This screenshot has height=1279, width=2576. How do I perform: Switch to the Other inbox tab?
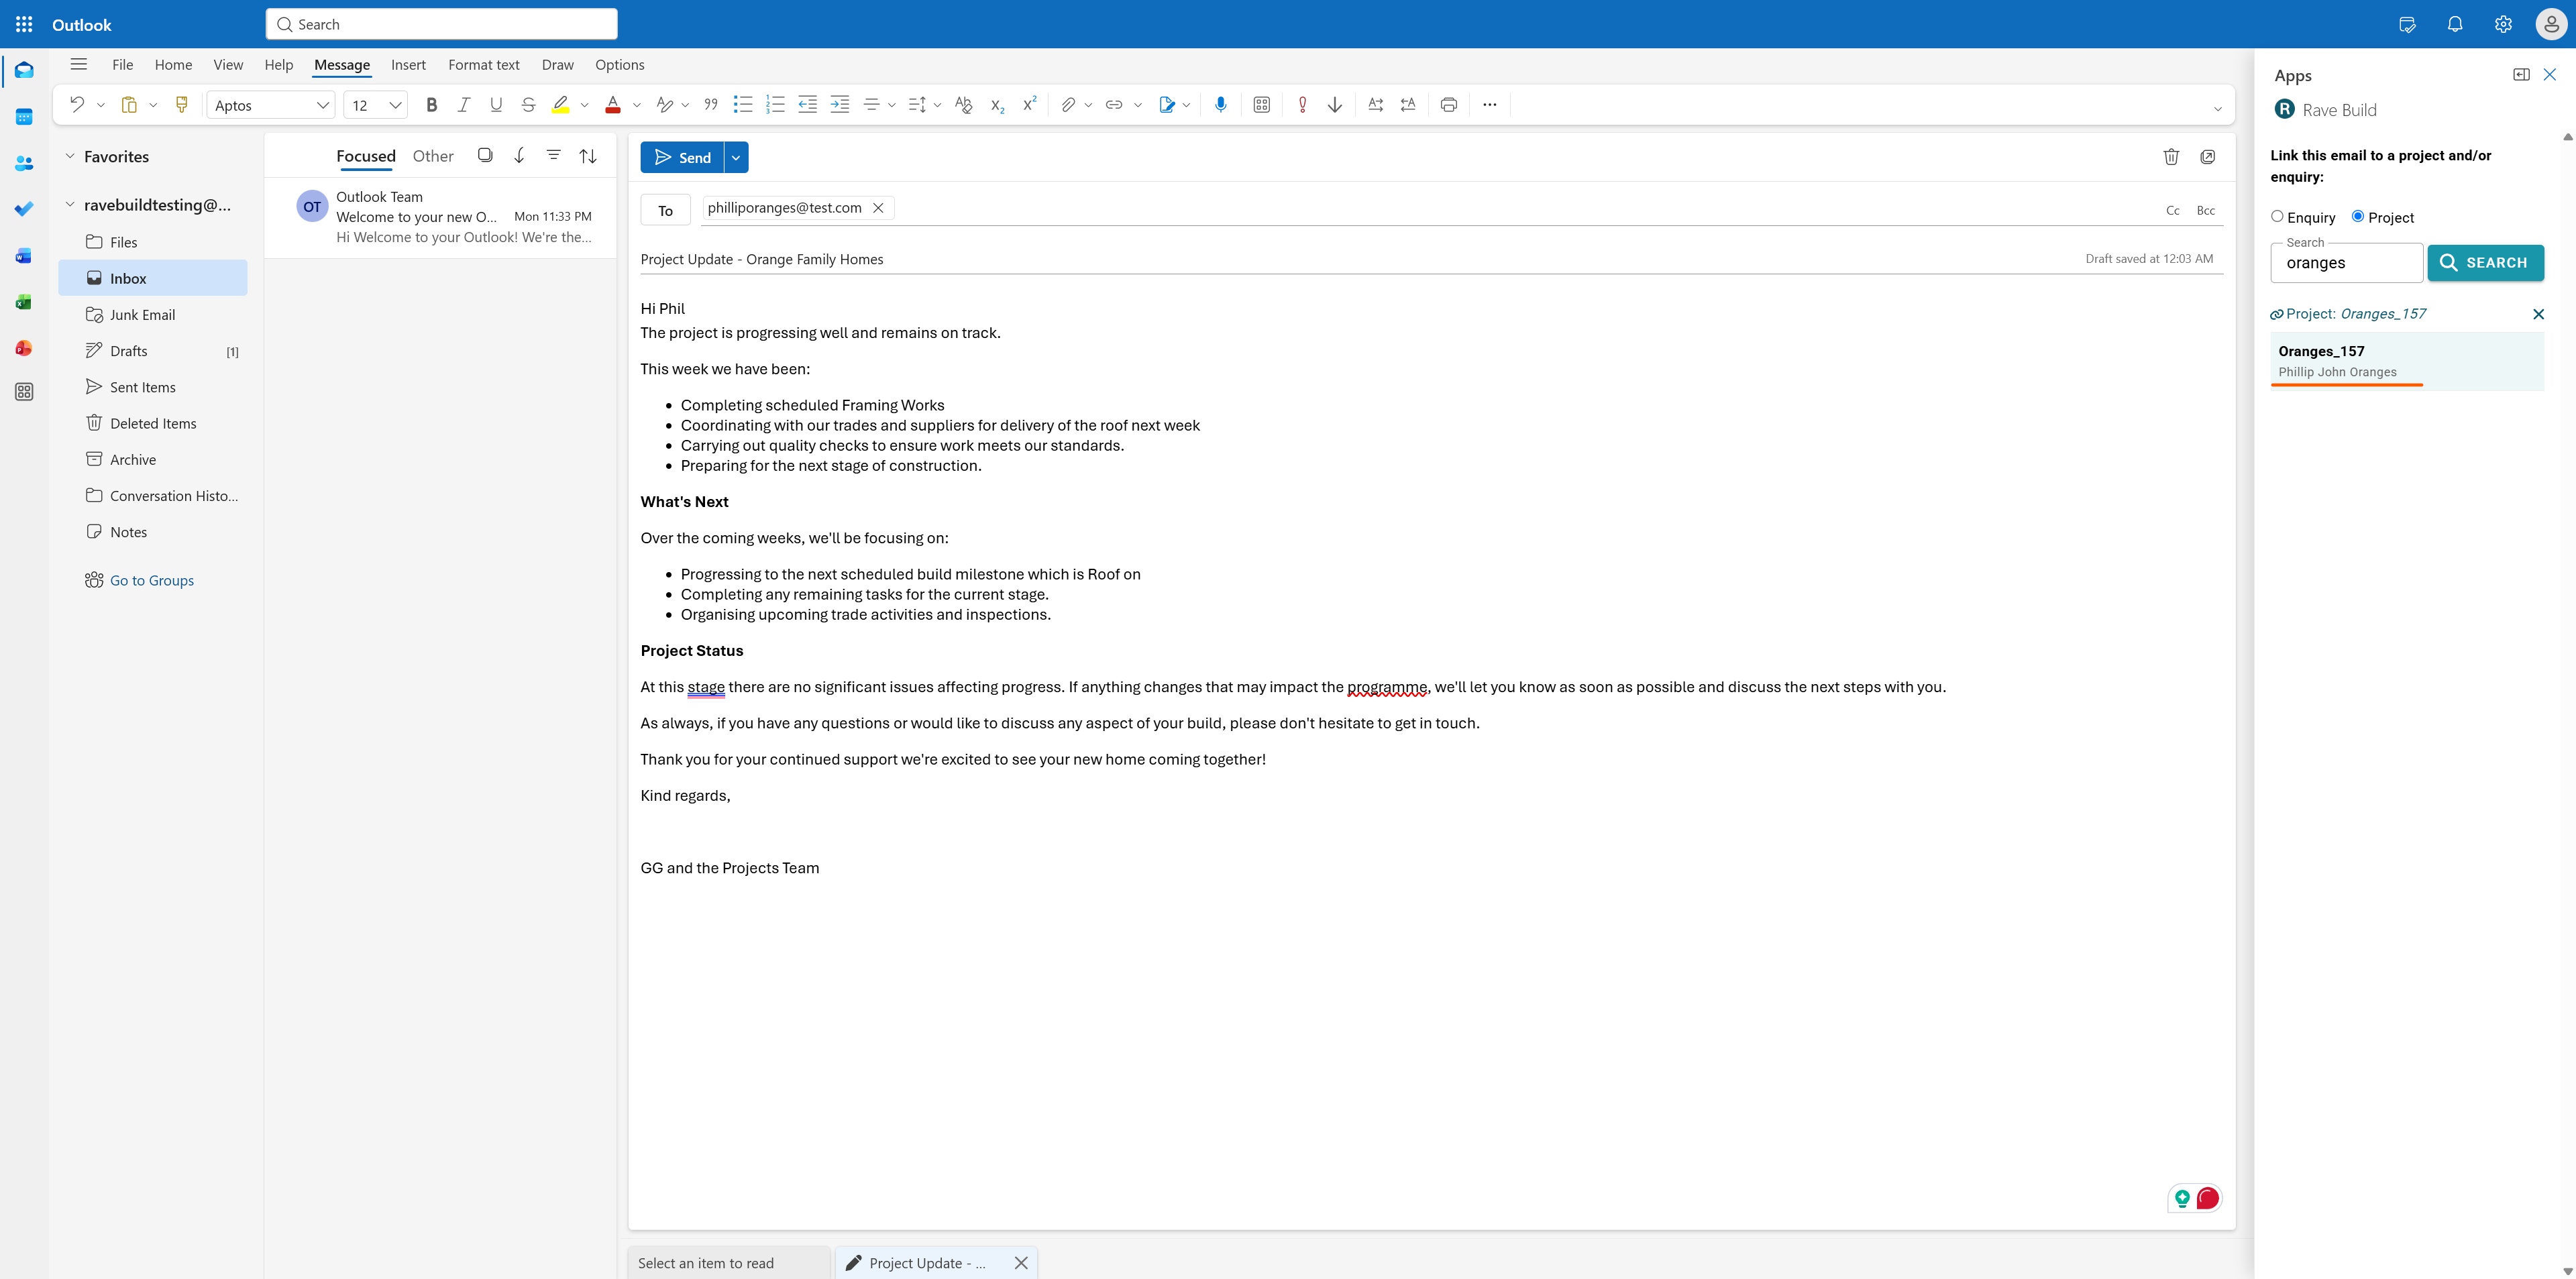[433, 156]
